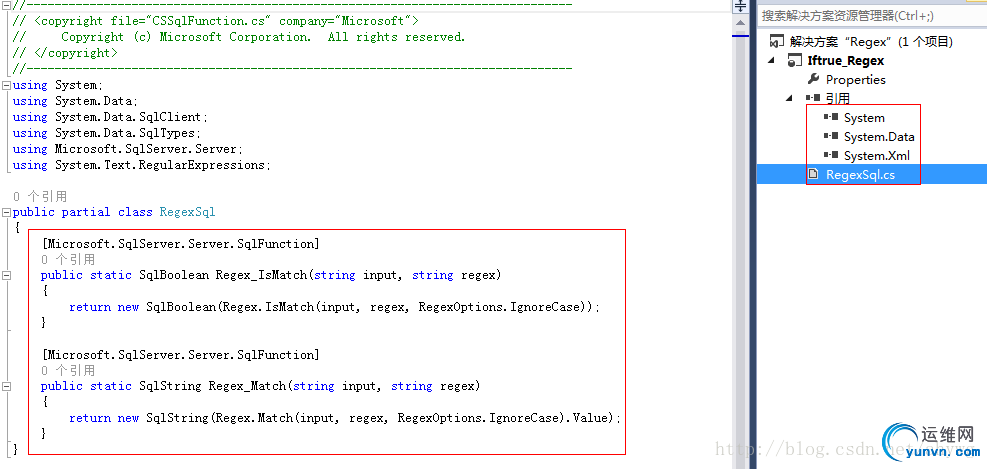Select the reference icon next to System.Data
The width and height of the screenshot is (987, 469).
click(831, 136)
